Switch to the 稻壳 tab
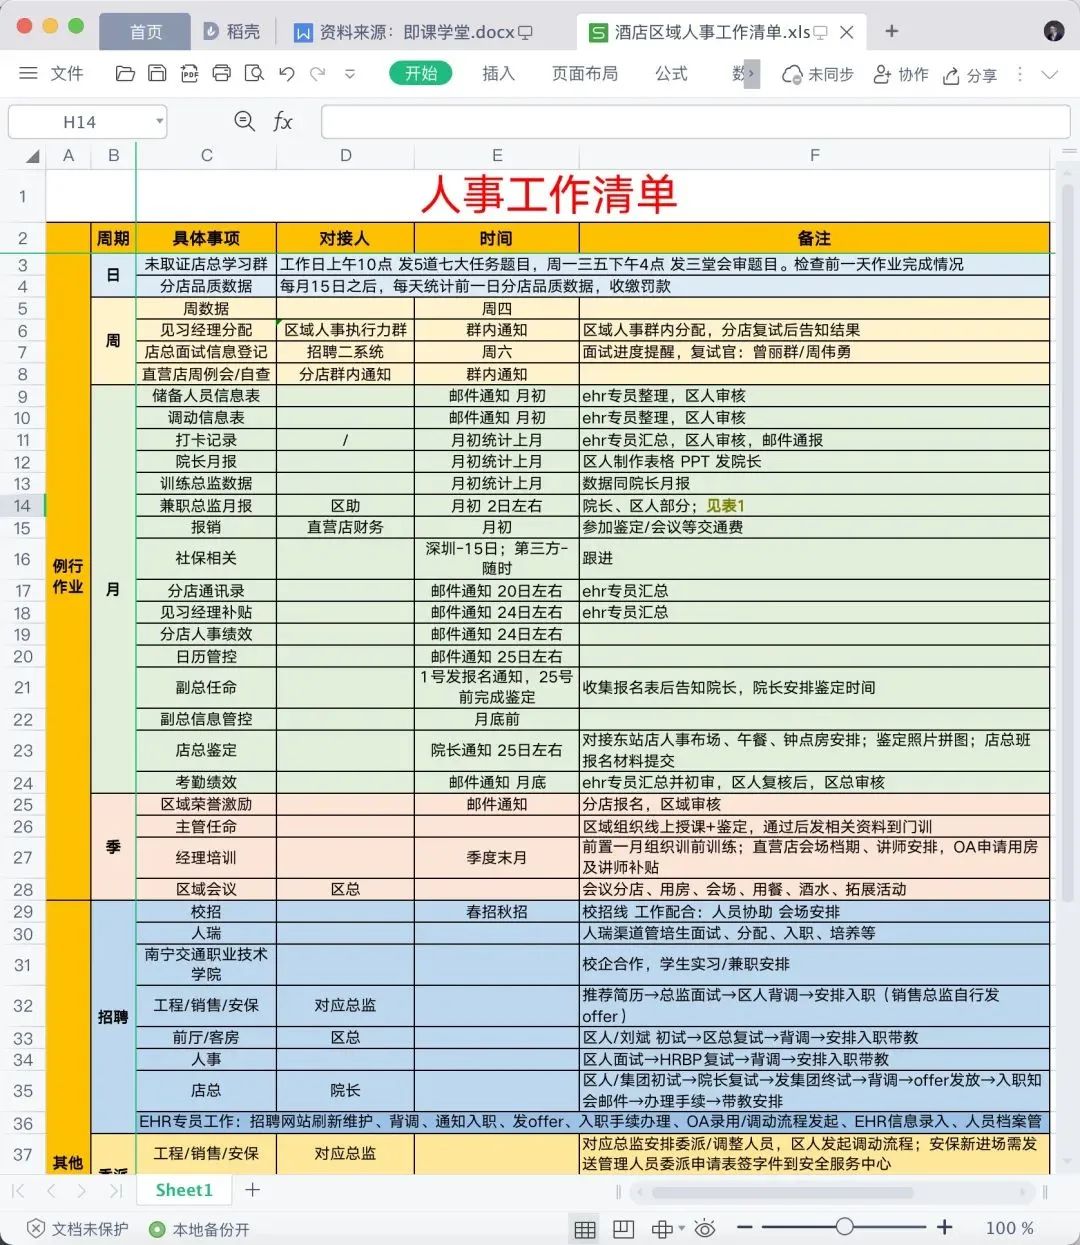1080x1245 pixels. (x=232, y=32)
